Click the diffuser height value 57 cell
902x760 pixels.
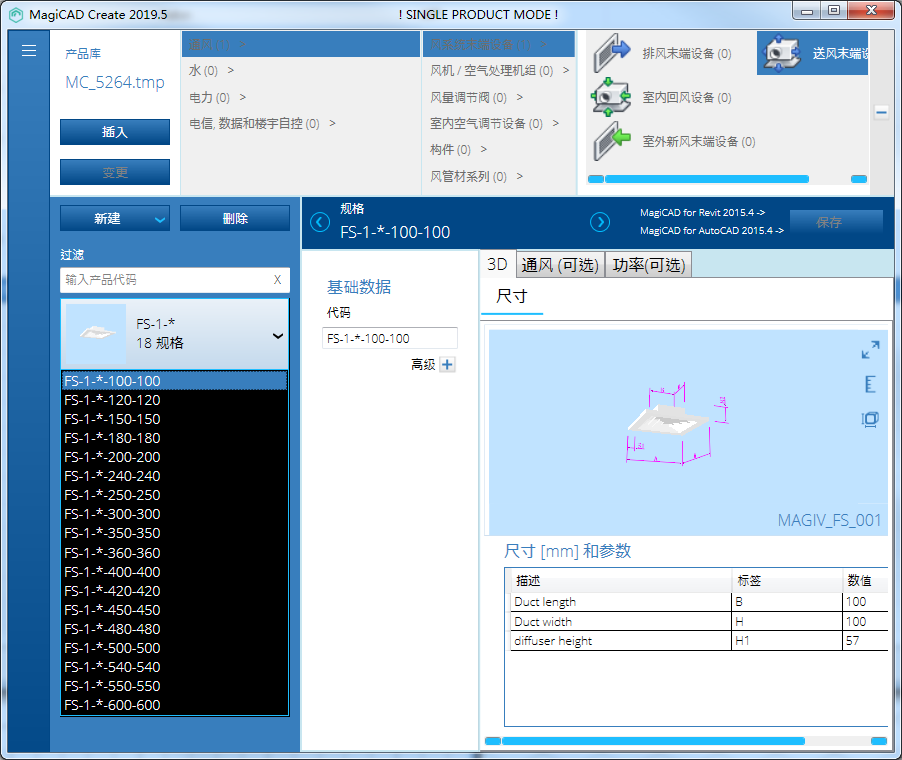pyautogui.click(x=865, y=641)
